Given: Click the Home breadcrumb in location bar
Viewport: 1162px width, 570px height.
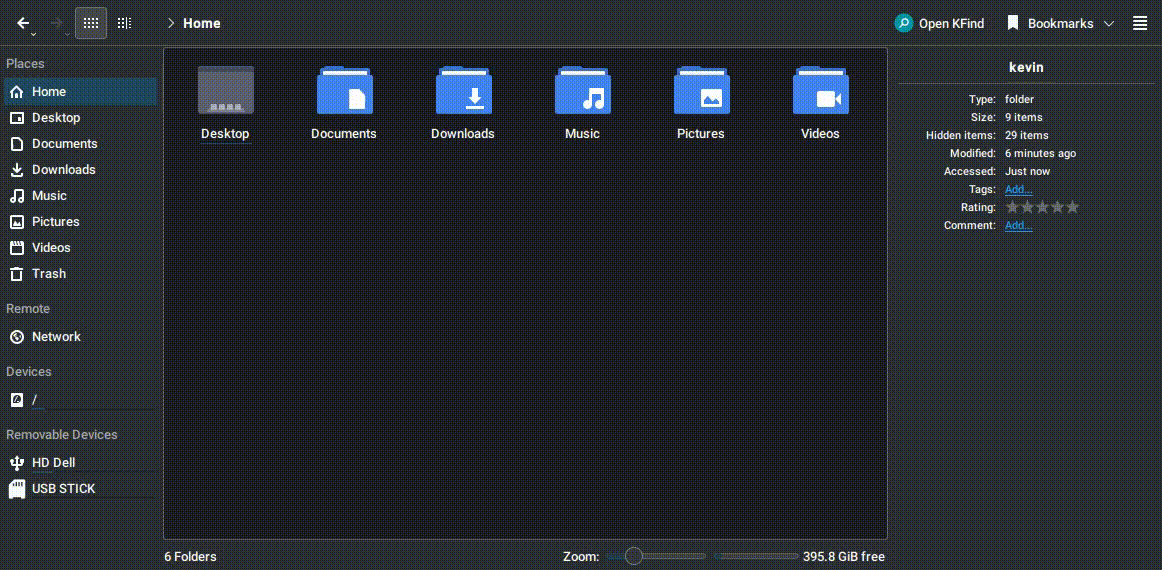Looking at the screenshot, I should click(x=202, y=23).
